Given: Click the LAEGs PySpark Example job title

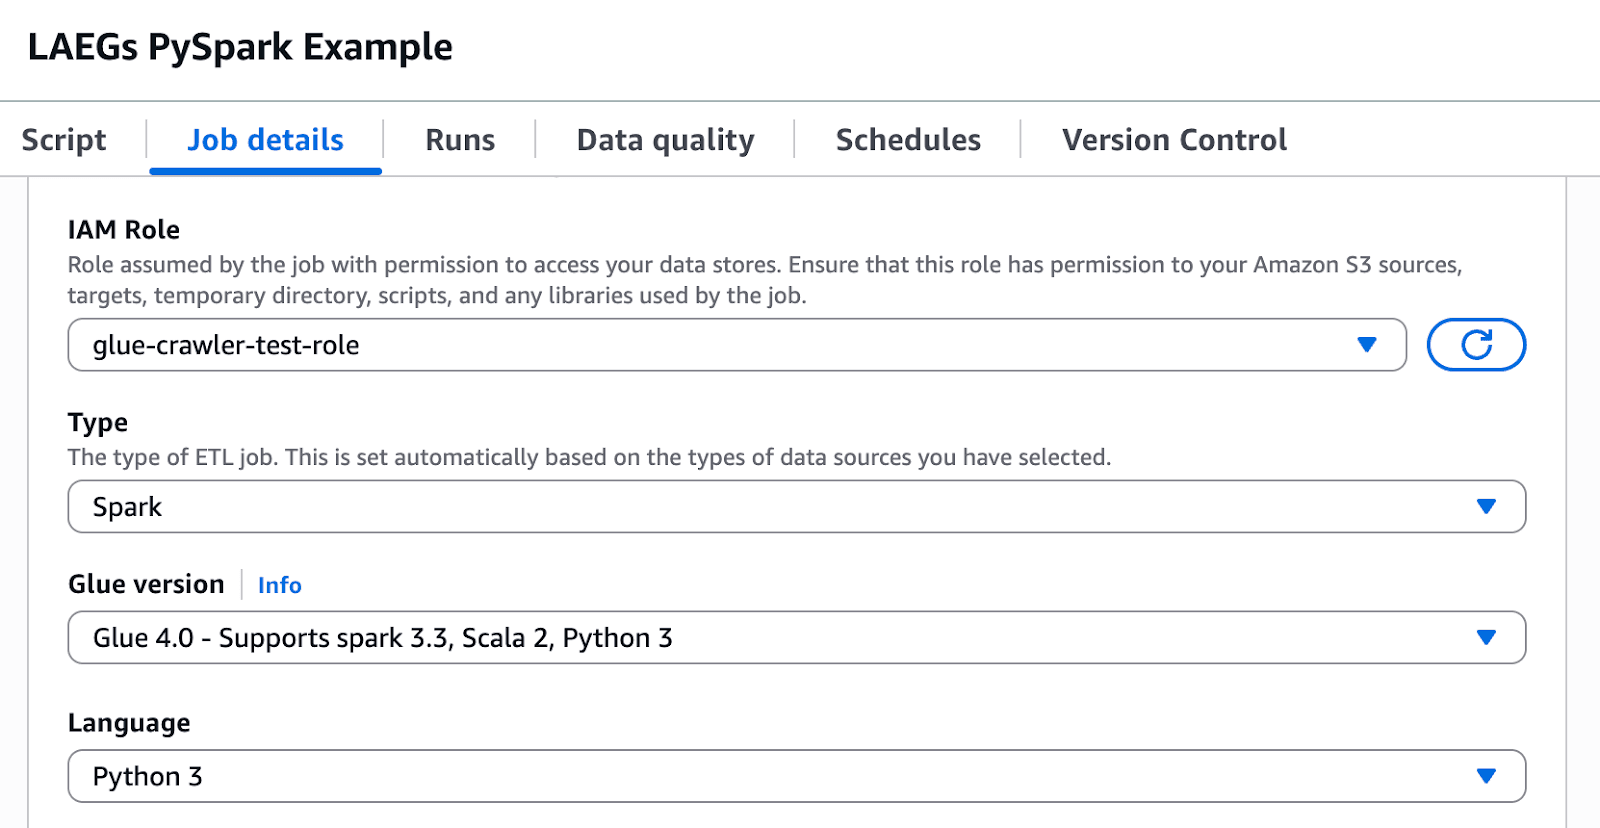Looking at the screenshot, I should (240, 47).
